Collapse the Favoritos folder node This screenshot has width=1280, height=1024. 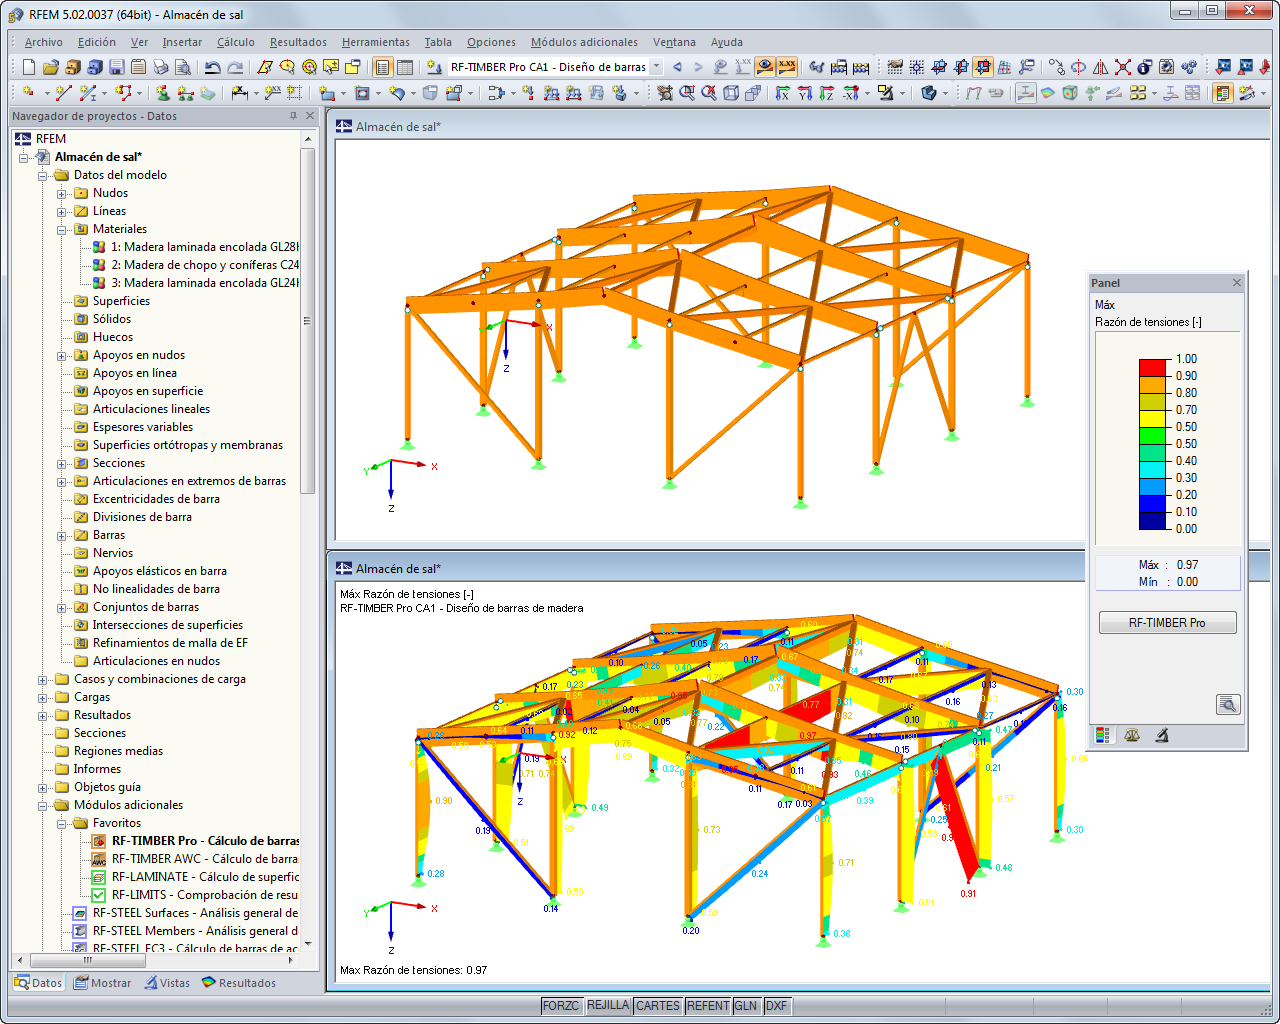[x=62, y=823]
